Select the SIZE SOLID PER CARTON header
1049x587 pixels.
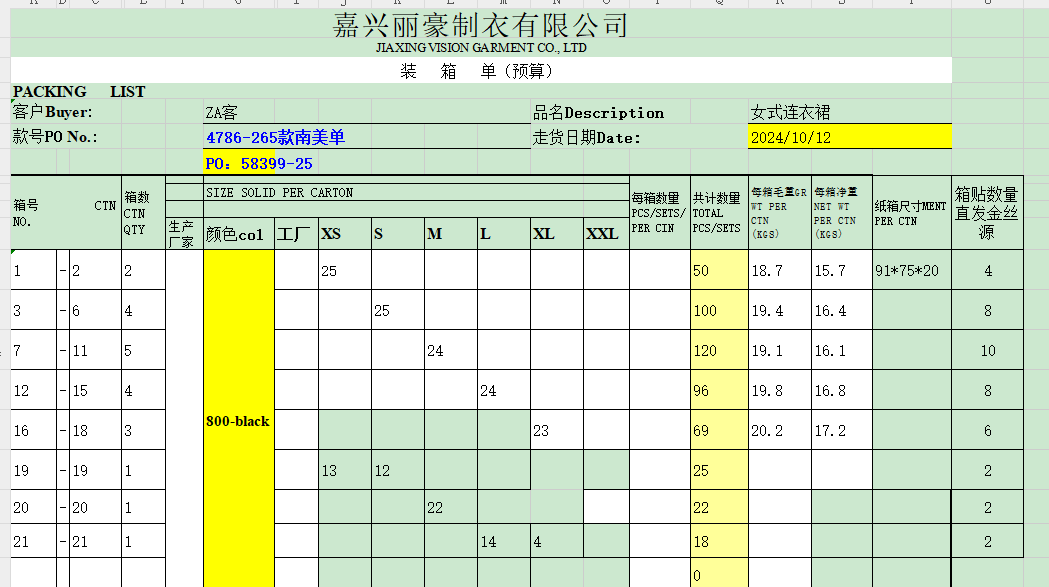point(280,192)
